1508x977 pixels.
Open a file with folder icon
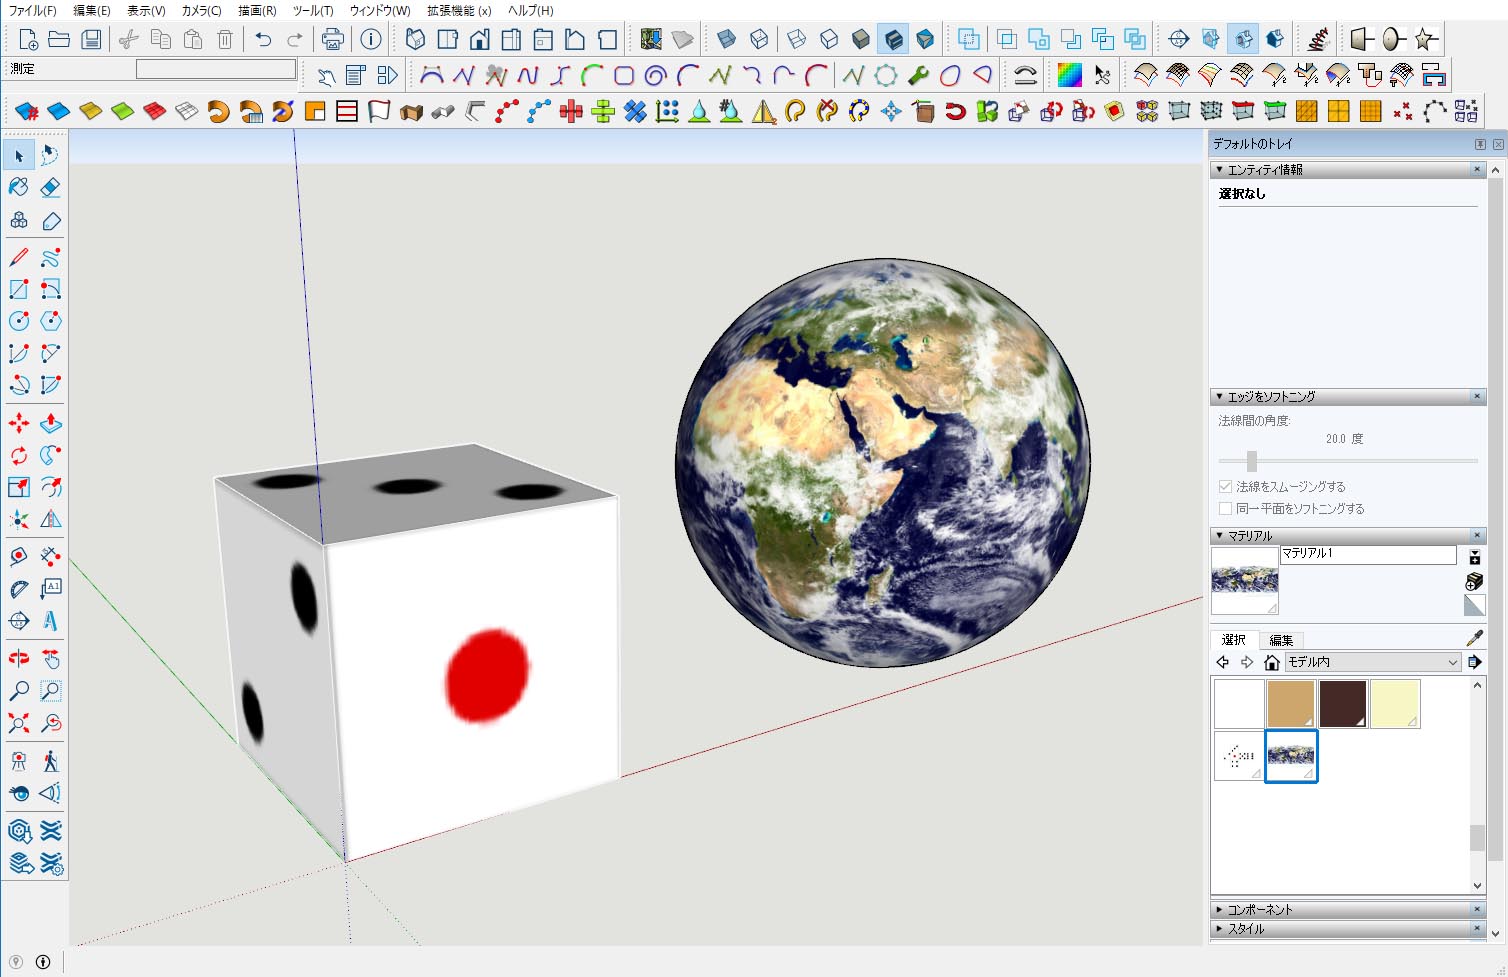coord(59,39)
